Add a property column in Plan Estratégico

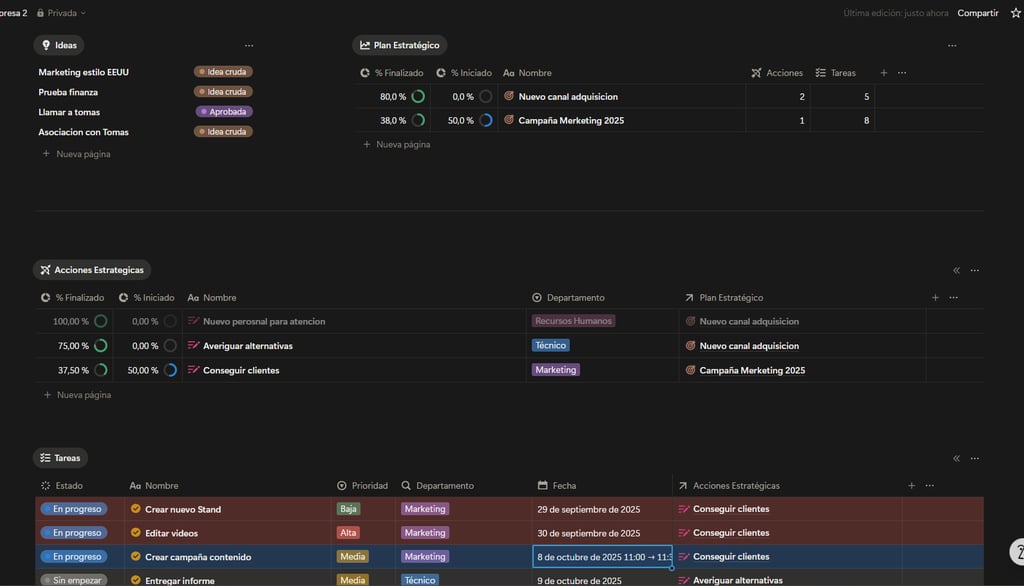[x=884, y=73]
